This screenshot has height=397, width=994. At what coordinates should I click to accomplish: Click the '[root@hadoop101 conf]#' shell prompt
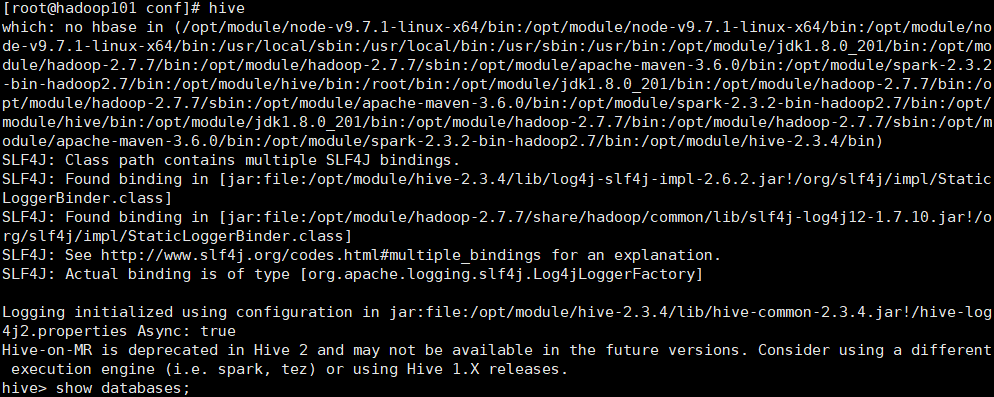[x=101, y=8]
